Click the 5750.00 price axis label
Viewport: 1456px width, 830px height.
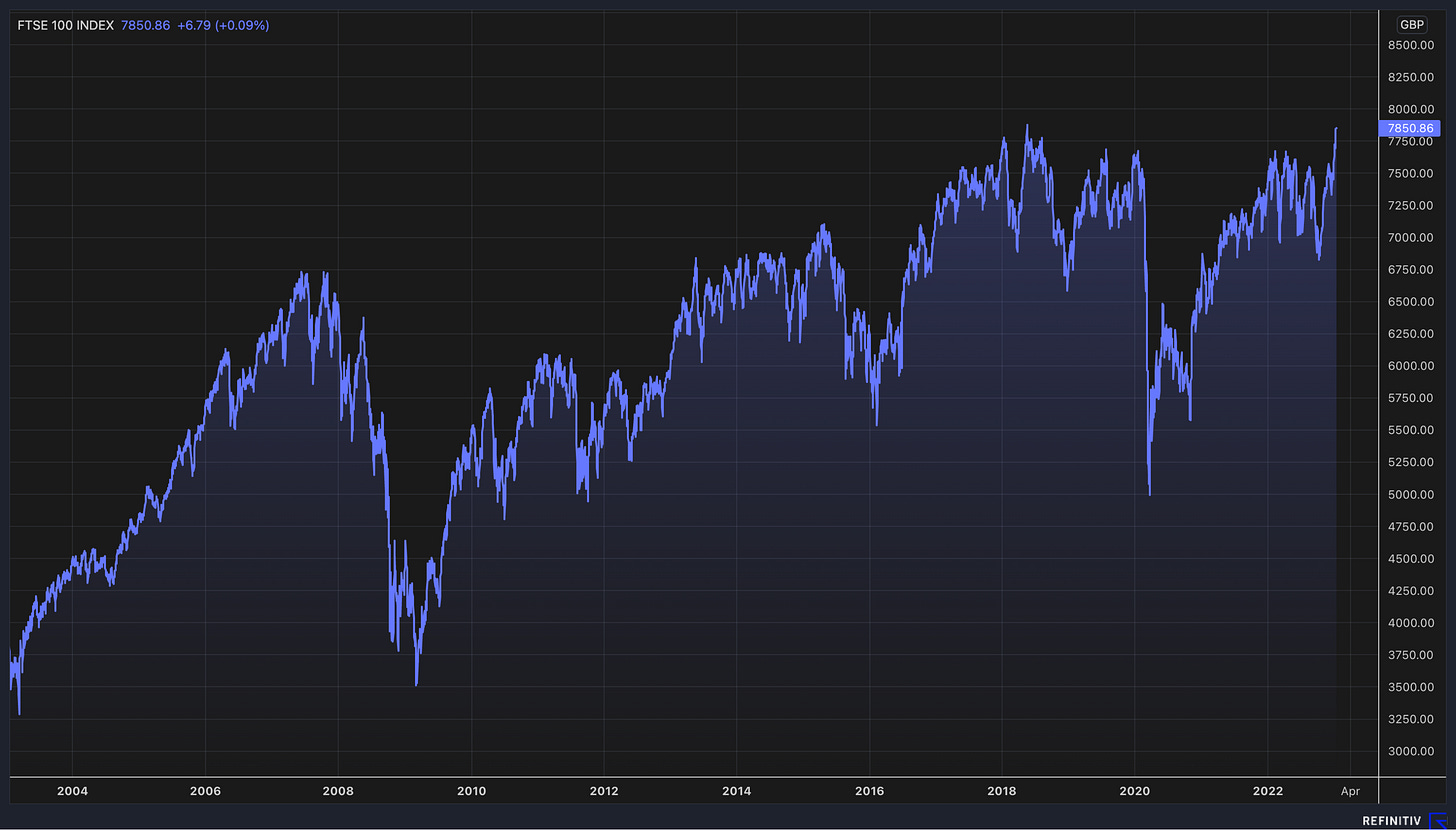point(1411,398)
